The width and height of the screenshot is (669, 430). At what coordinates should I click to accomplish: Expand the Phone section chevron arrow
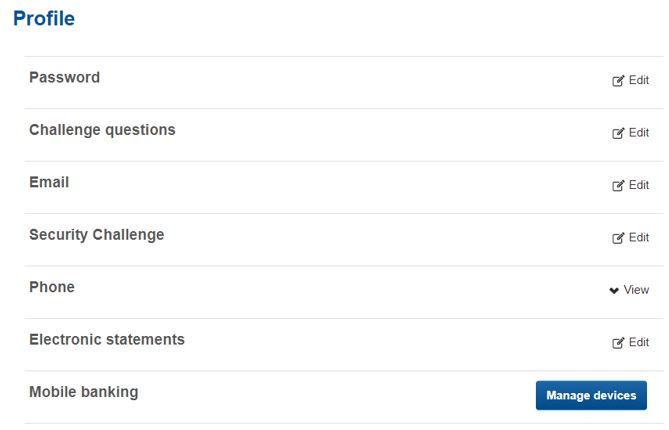pos(614,291)
